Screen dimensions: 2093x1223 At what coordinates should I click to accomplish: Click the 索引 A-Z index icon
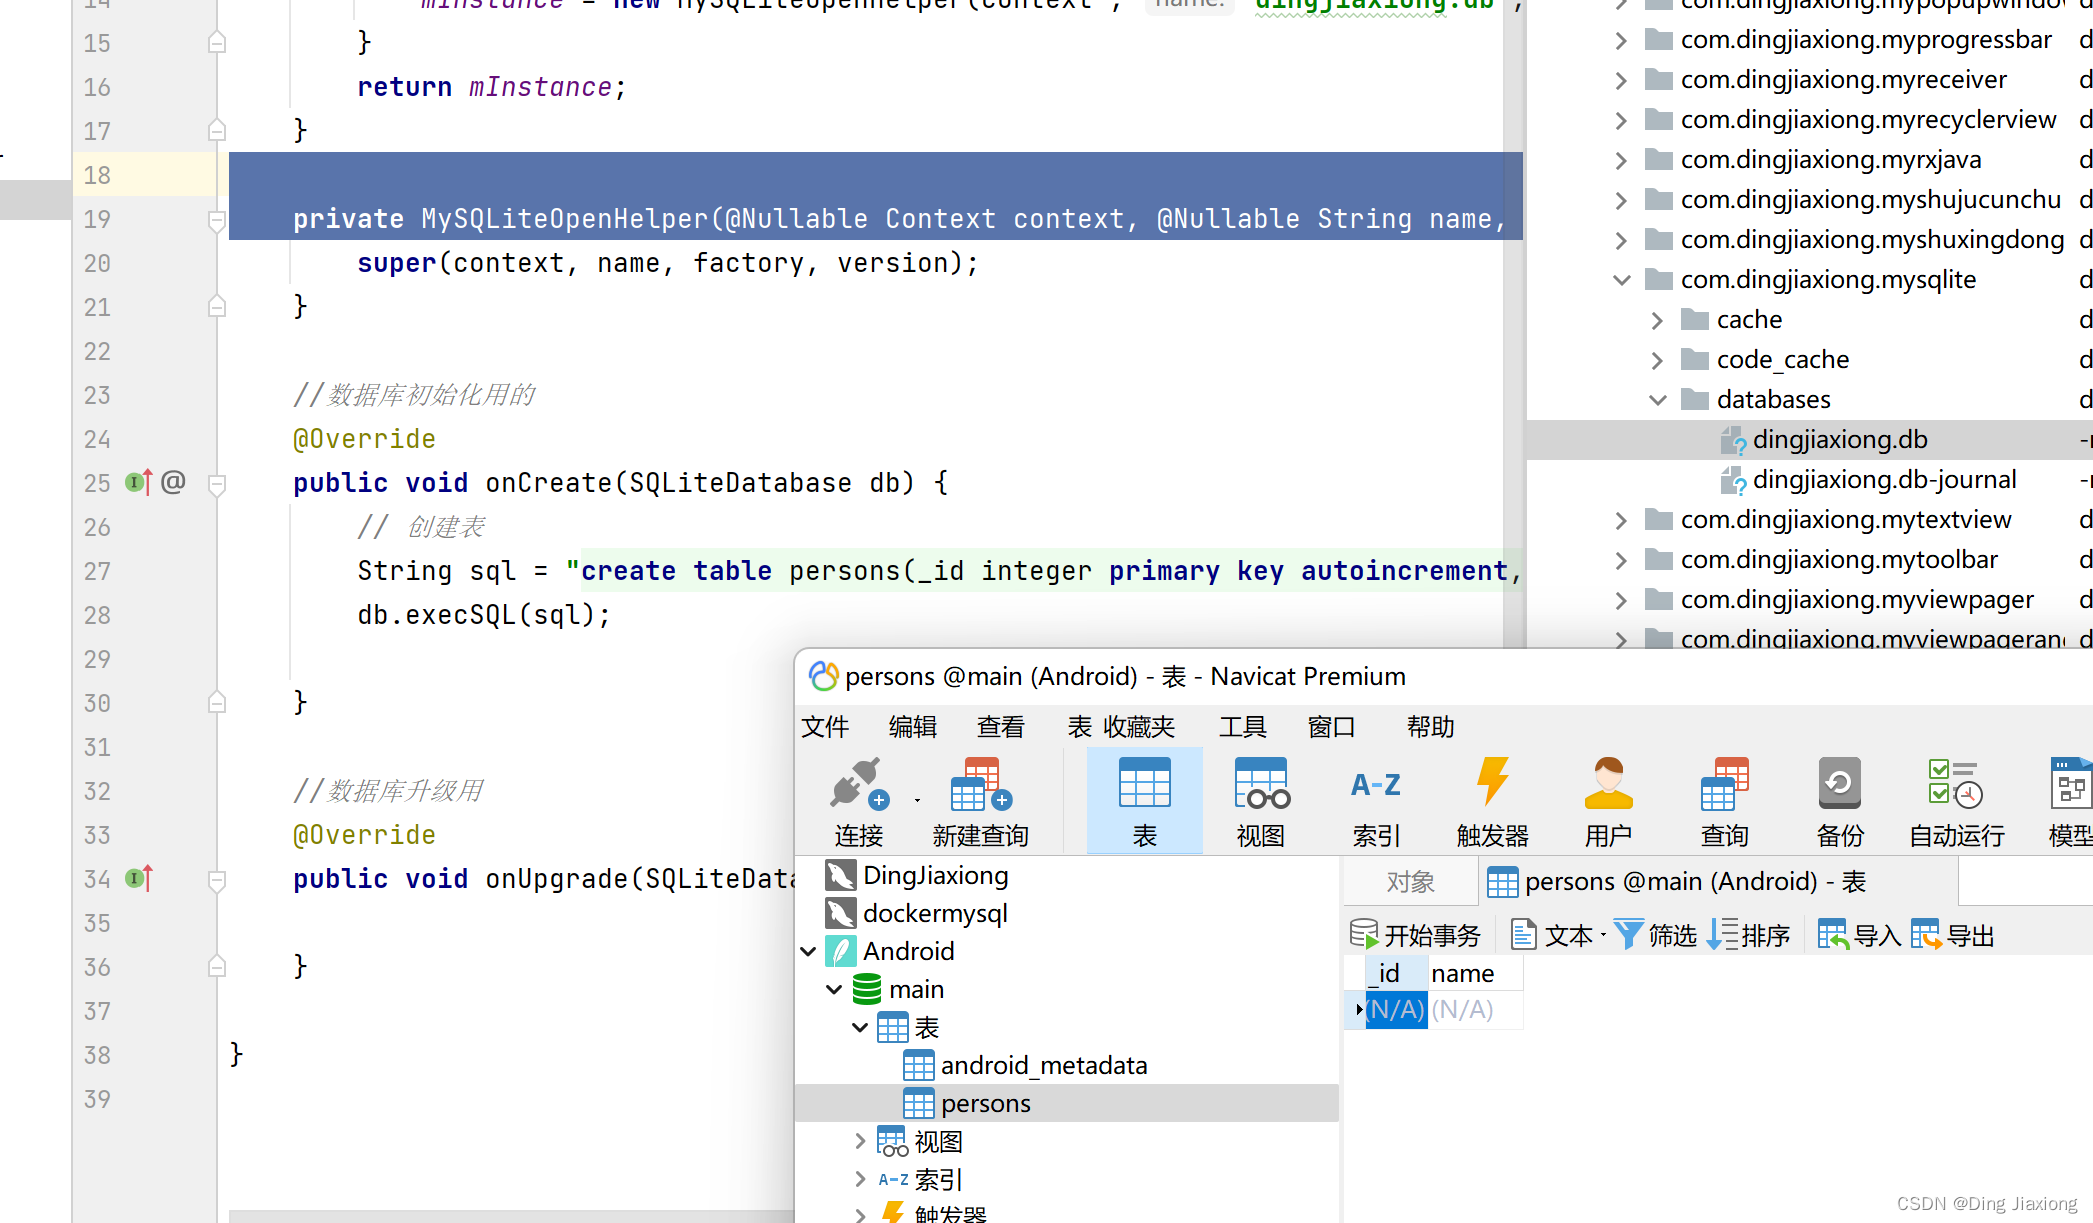[1376, 802]
